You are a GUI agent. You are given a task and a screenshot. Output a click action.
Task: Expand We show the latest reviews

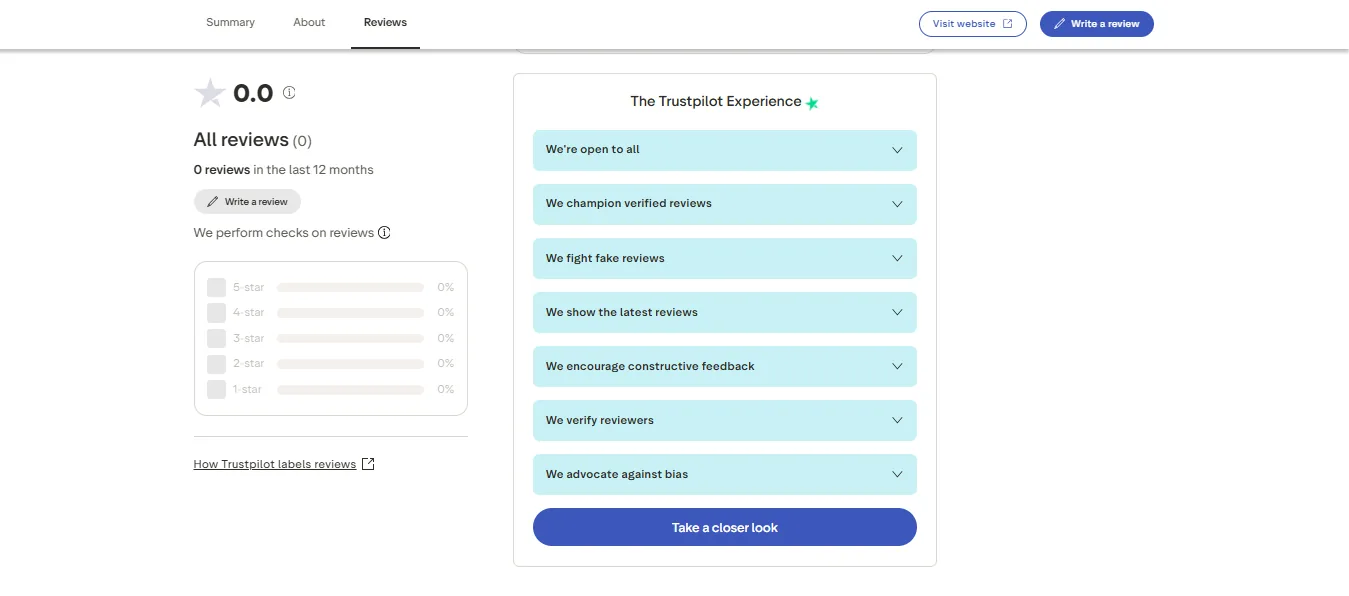click(725, 312)
